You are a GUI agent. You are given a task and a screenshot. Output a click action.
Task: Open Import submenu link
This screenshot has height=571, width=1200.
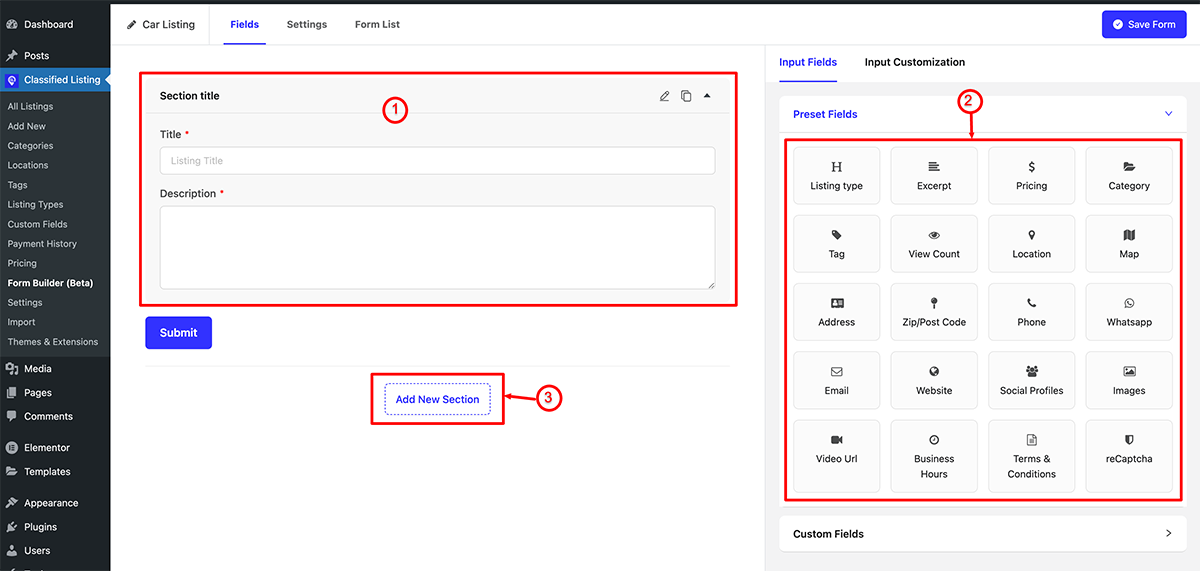(x=21, y=322)
